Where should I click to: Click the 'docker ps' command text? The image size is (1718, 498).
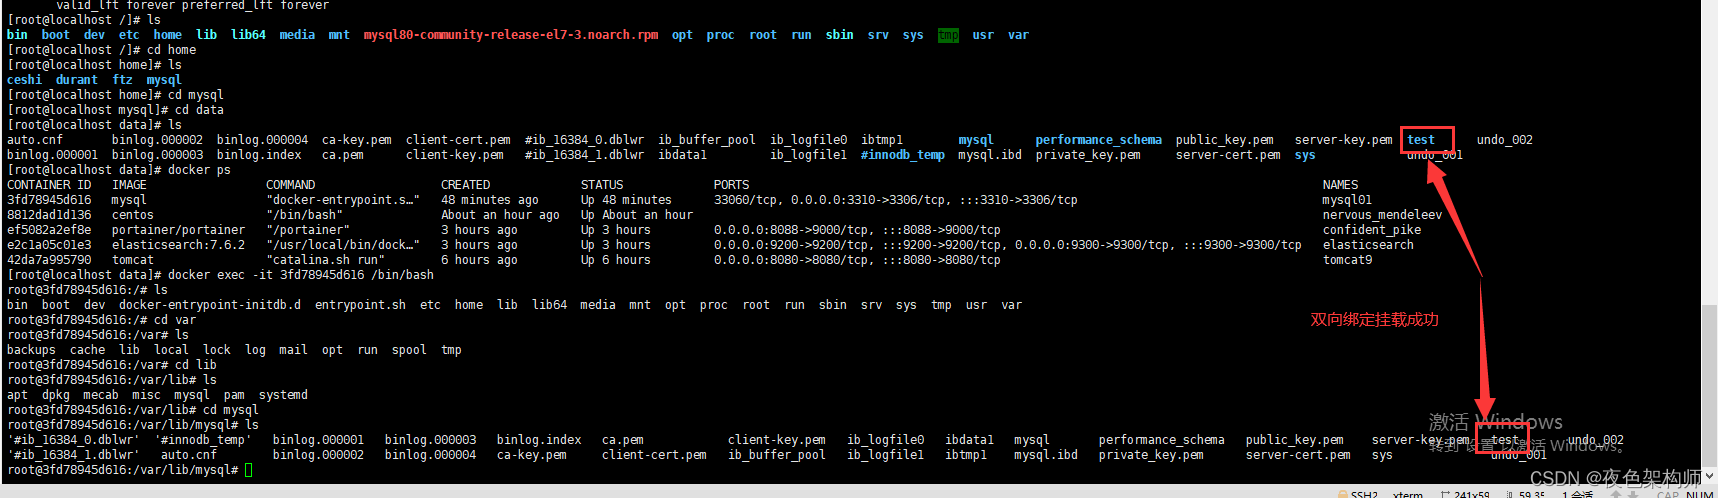point(199,170)
